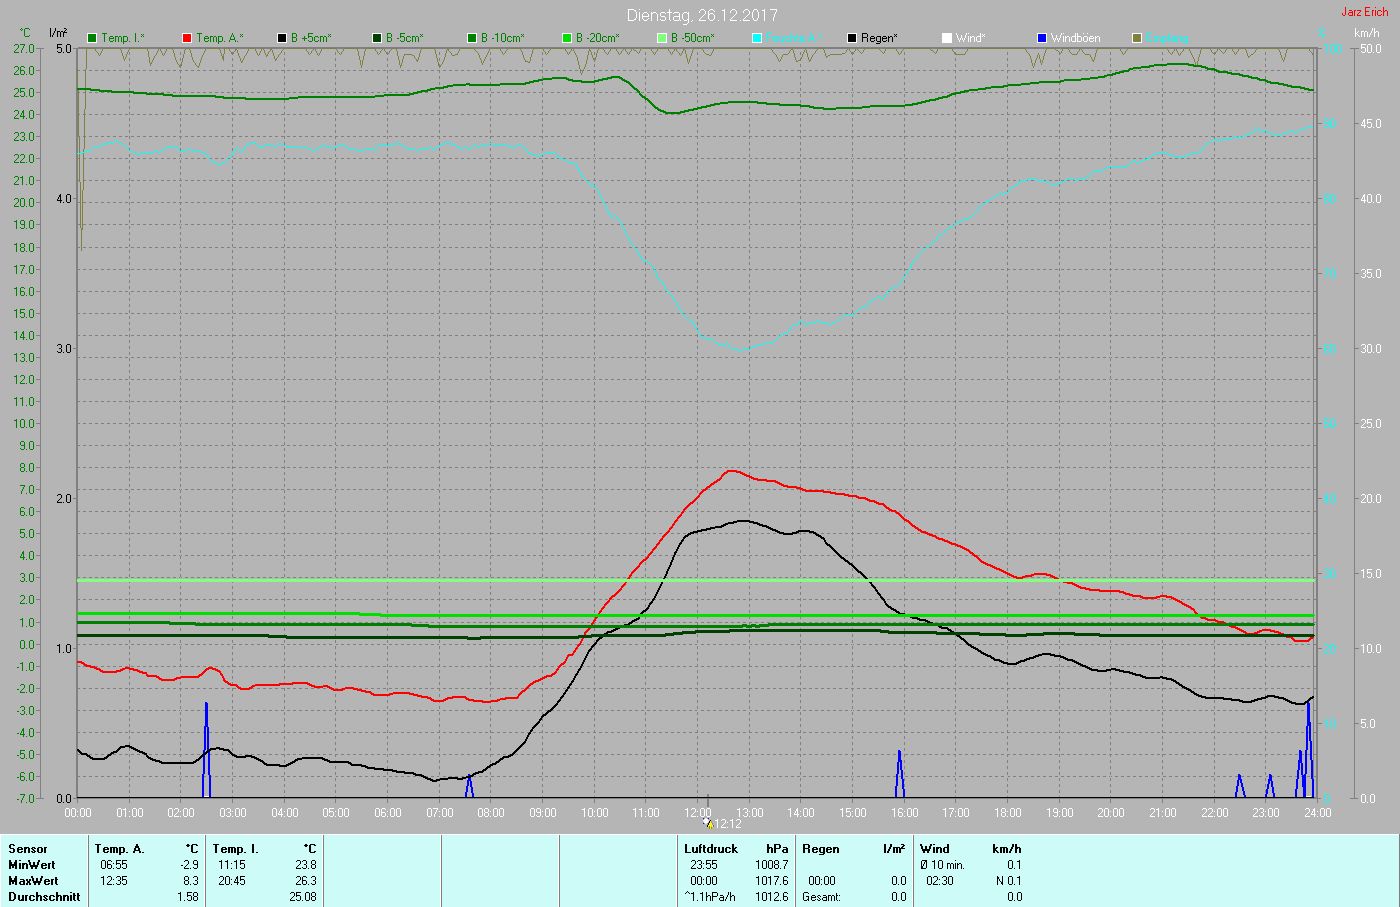Click the Windböen legend label text
This screenshot has height=907, width=1400.
point(1075,38)
